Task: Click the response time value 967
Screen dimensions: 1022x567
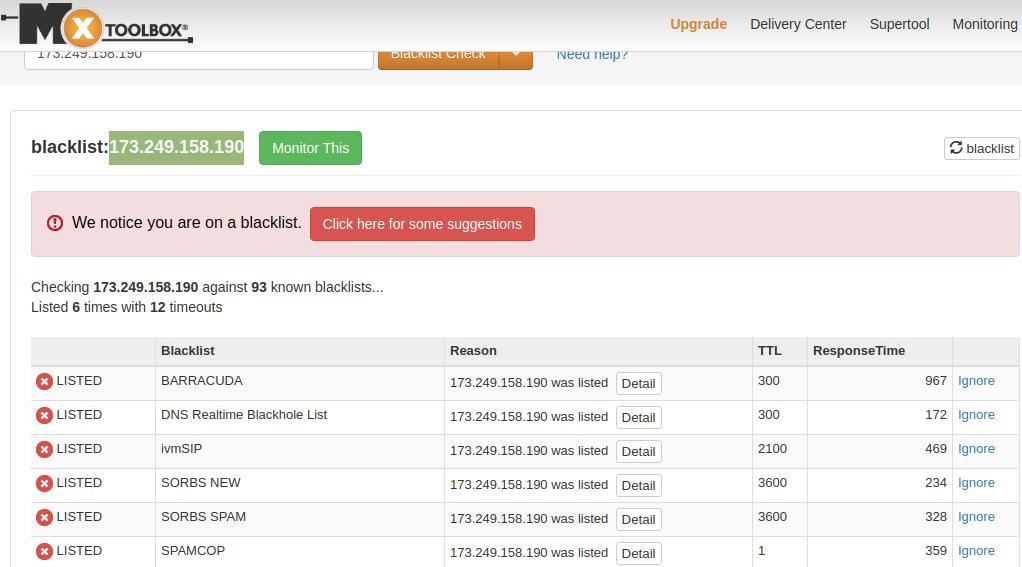Action: click(936, 381)
